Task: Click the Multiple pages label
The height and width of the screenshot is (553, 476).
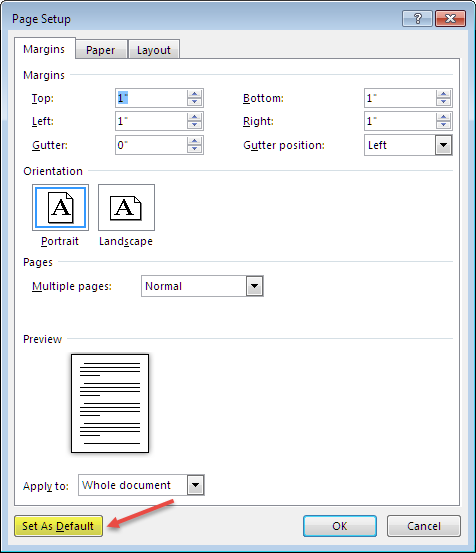Action: (72, 286)
